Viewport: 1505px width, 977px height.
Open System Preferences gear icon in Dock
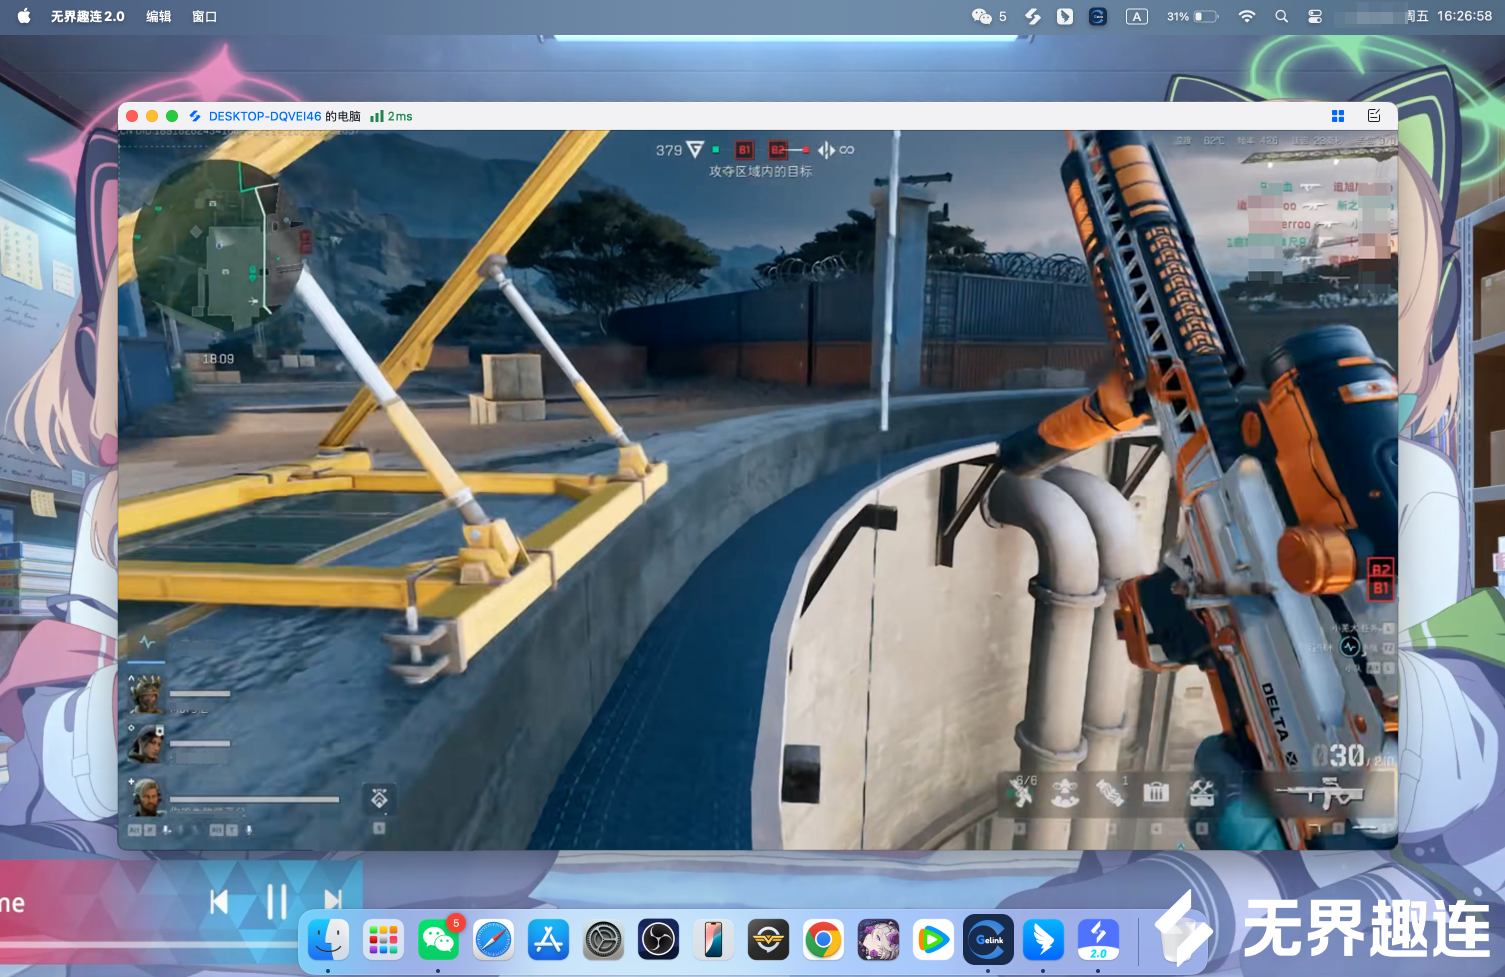coord(604,940)
